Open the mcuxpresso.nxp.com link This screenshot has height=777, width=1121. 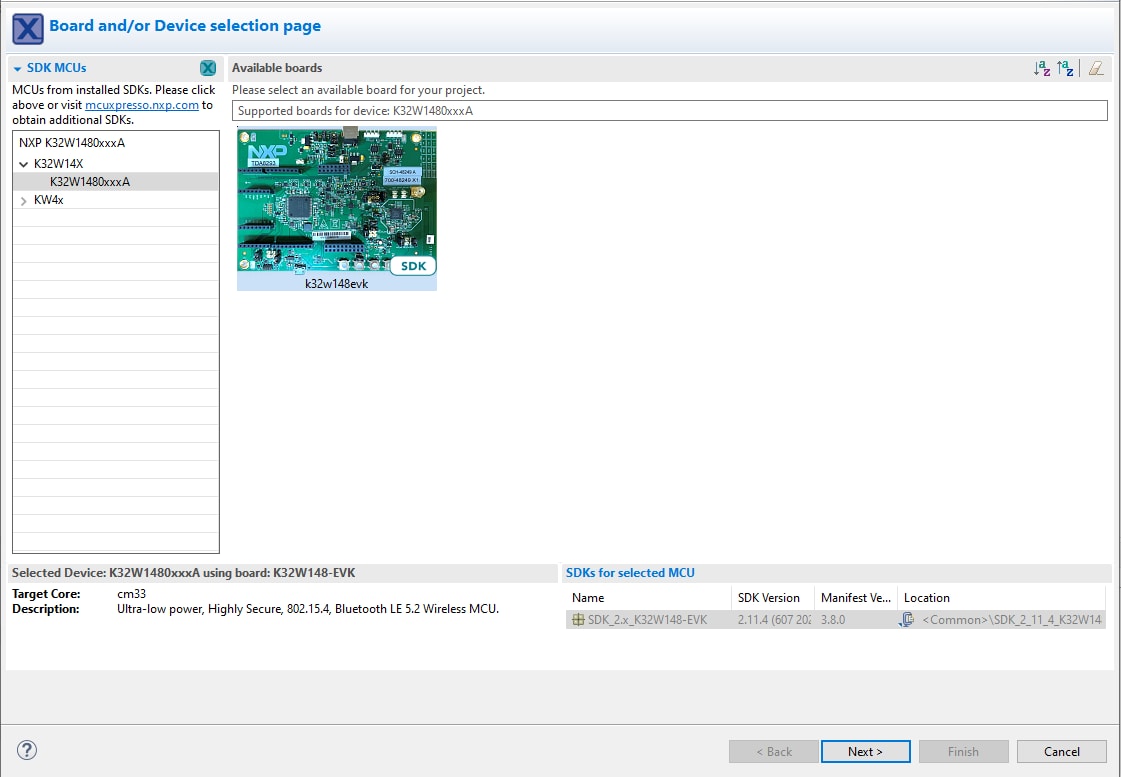(x=142, y=105)
